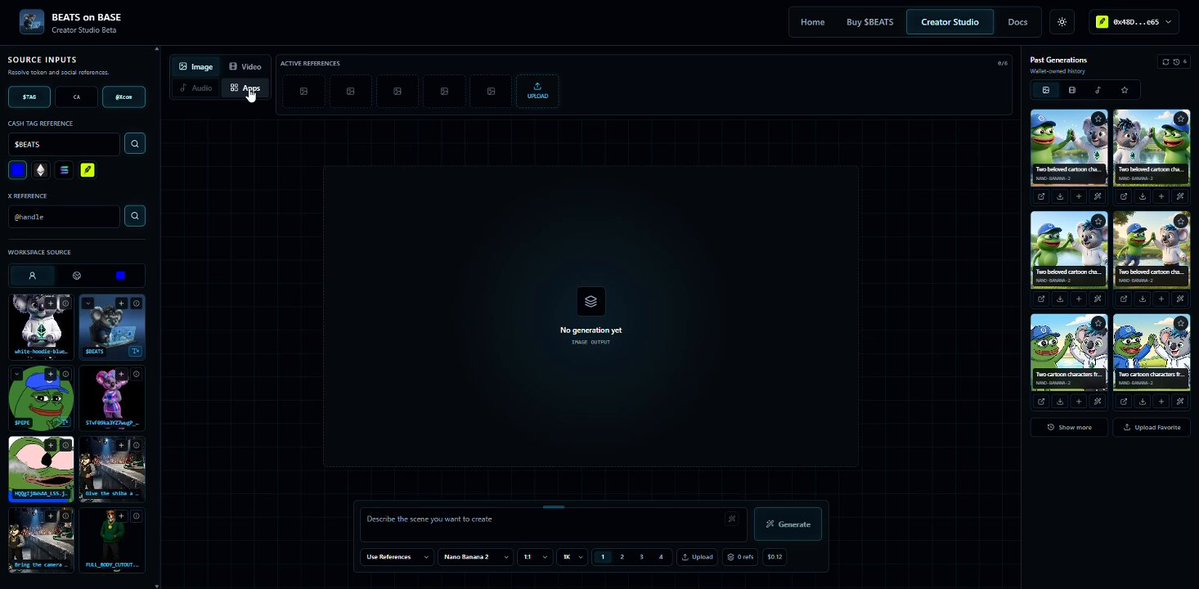The image size is (1199, 589).
Task: Set image count to 4
Action: point(661,557)
